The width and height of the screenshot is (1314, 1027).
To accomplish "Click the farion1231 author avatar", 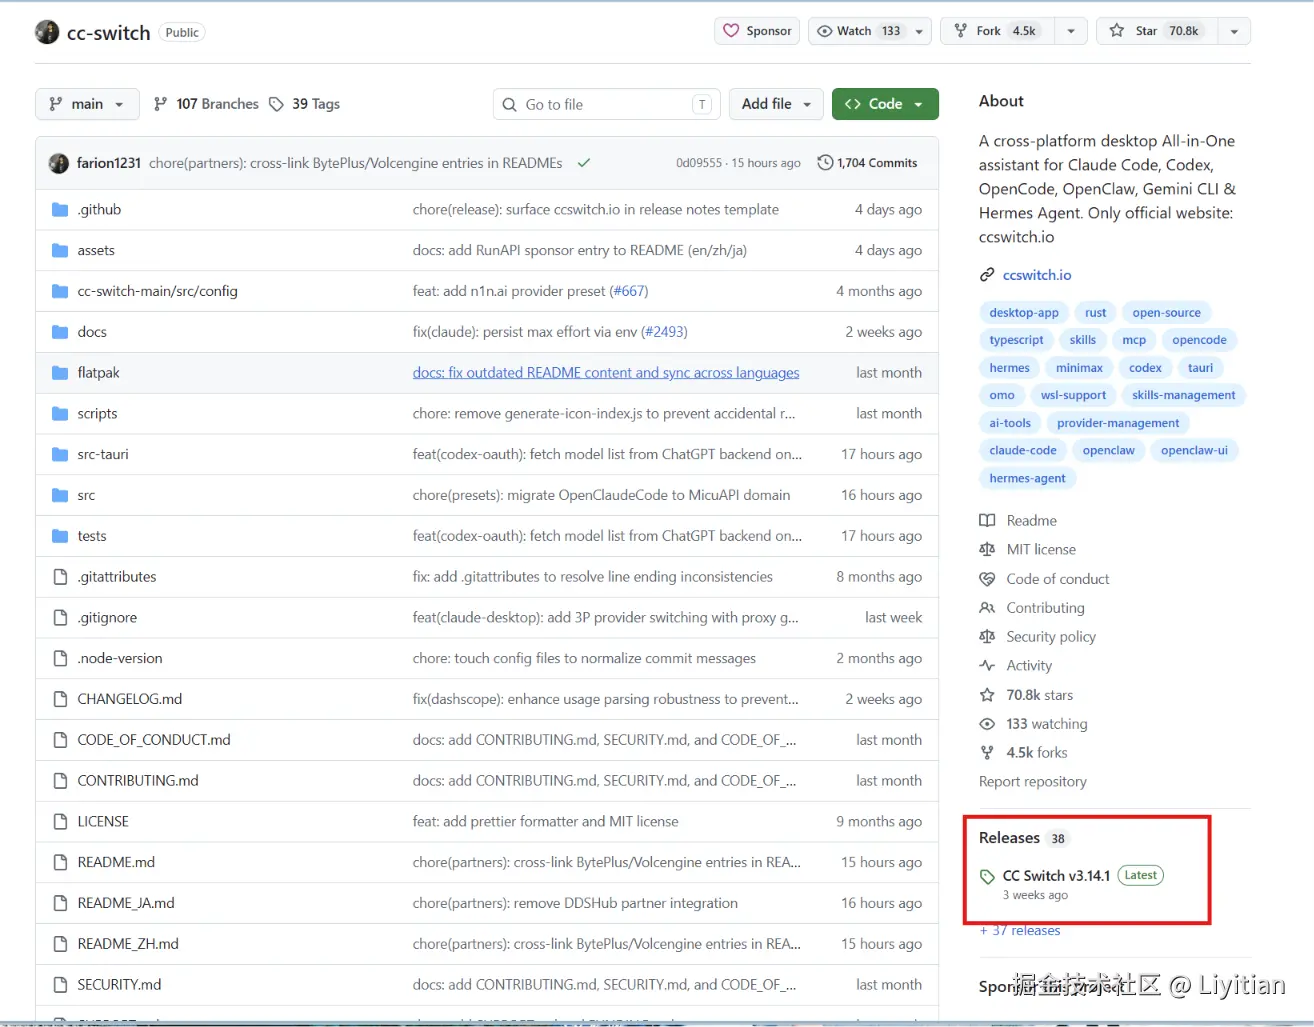I will (x=59, y=163).
